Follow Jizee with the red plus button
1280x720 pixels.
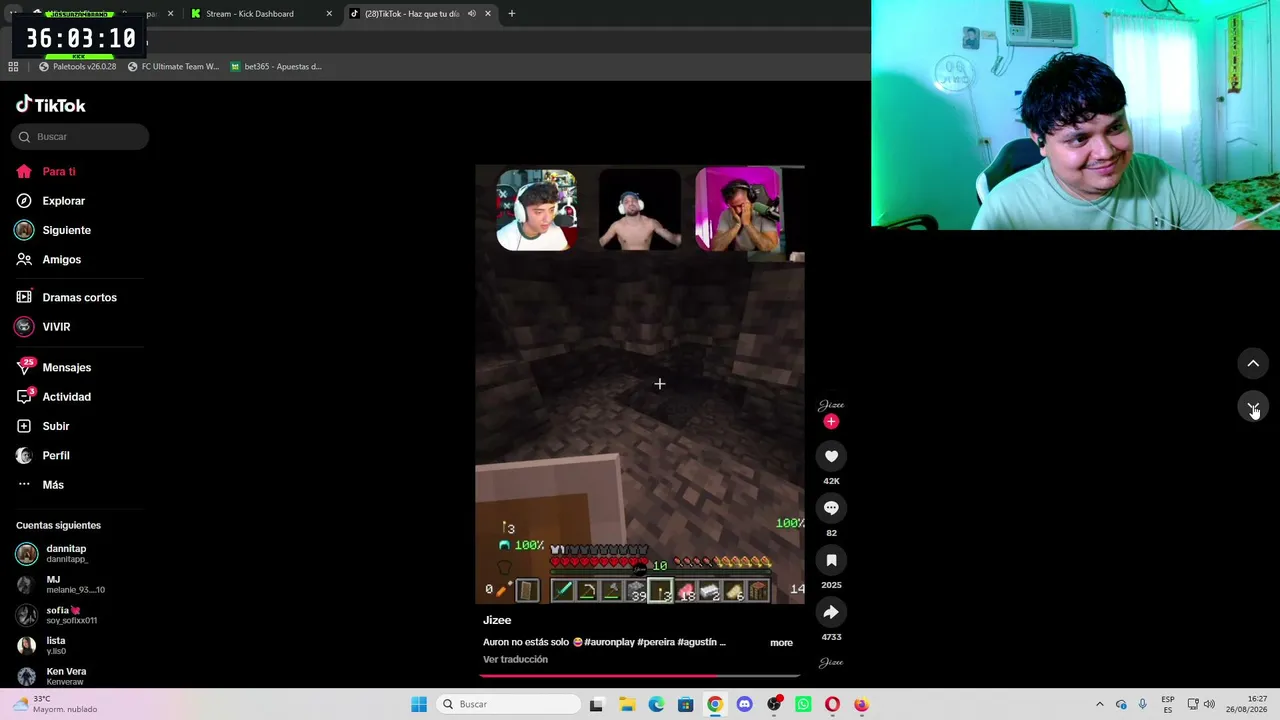pos(831,422)
